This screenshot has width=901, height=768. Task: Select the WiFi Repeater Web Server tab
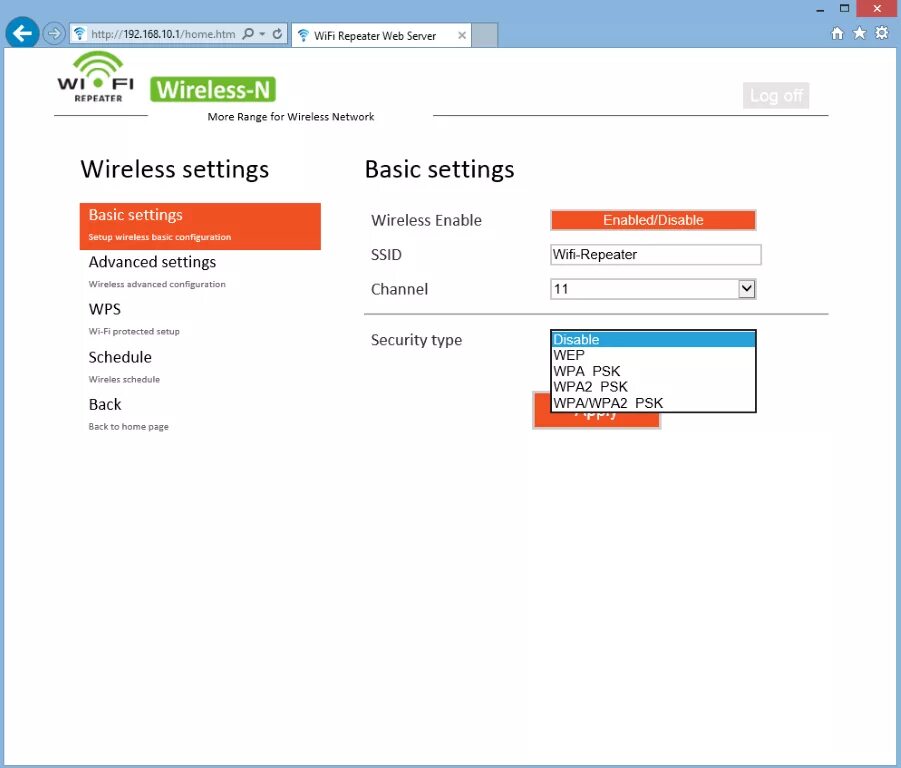pos(381,36)
